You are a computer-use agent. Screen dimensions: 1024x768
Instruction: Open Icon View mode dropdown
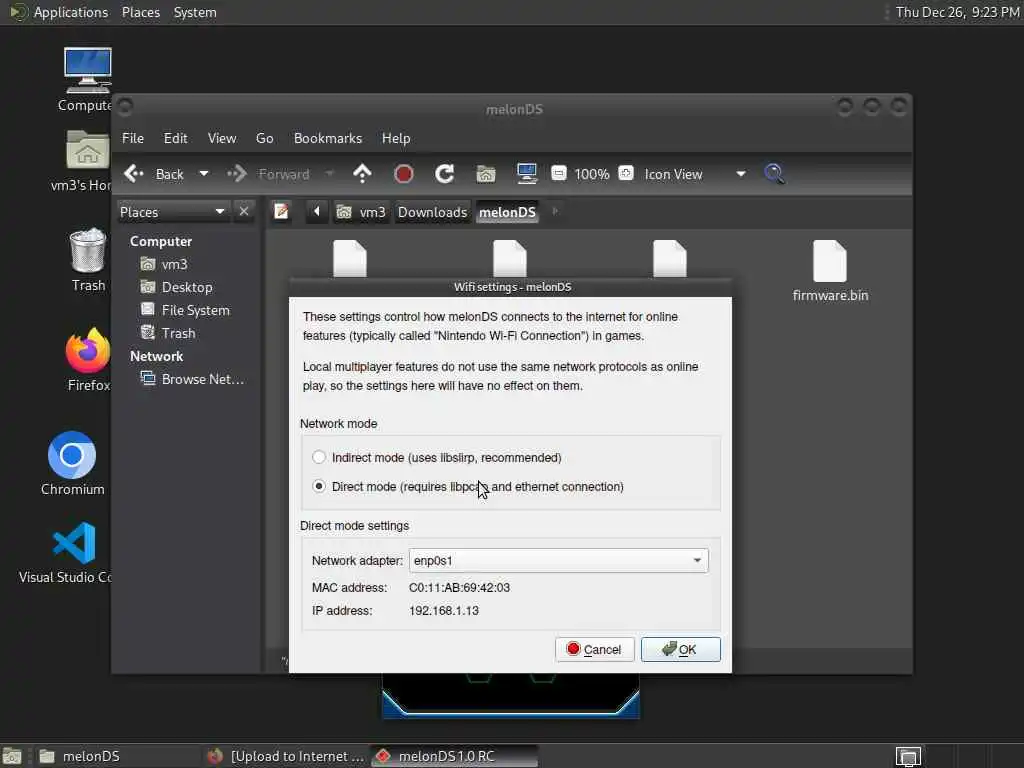[x=695, y=174]
